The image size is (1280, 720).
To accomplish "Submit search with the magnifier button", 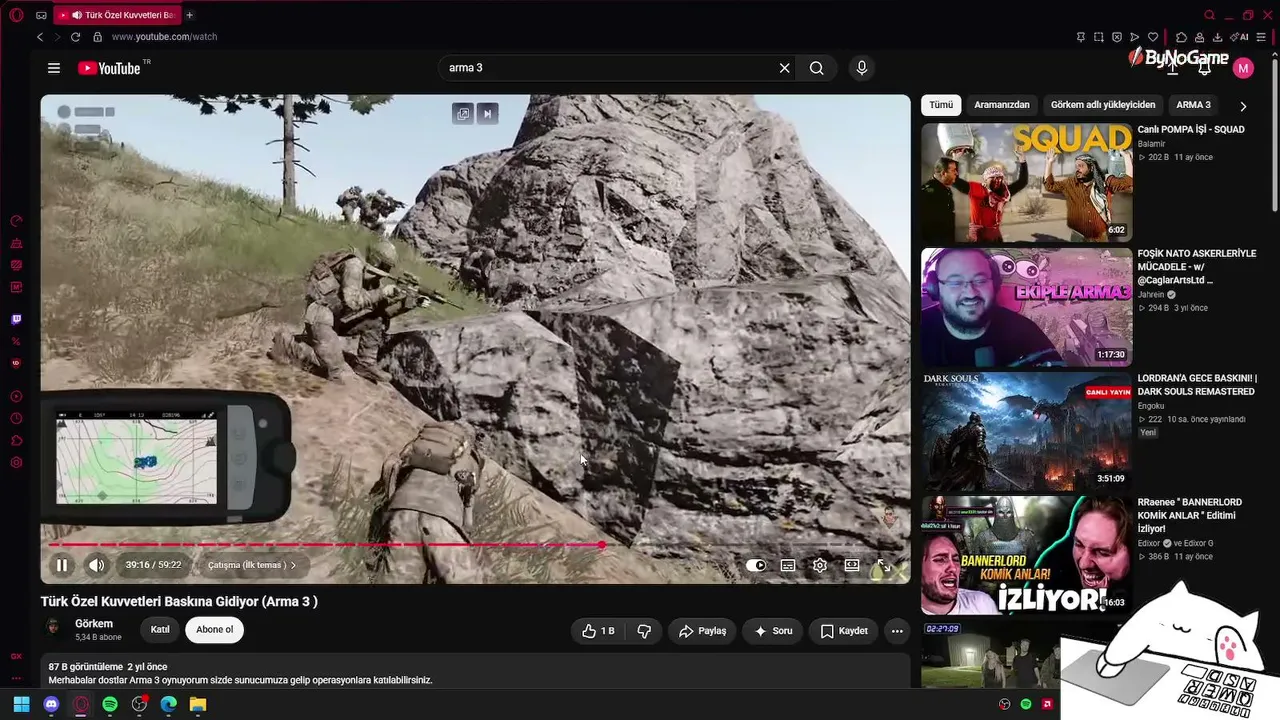I will (x=817, y=68).
